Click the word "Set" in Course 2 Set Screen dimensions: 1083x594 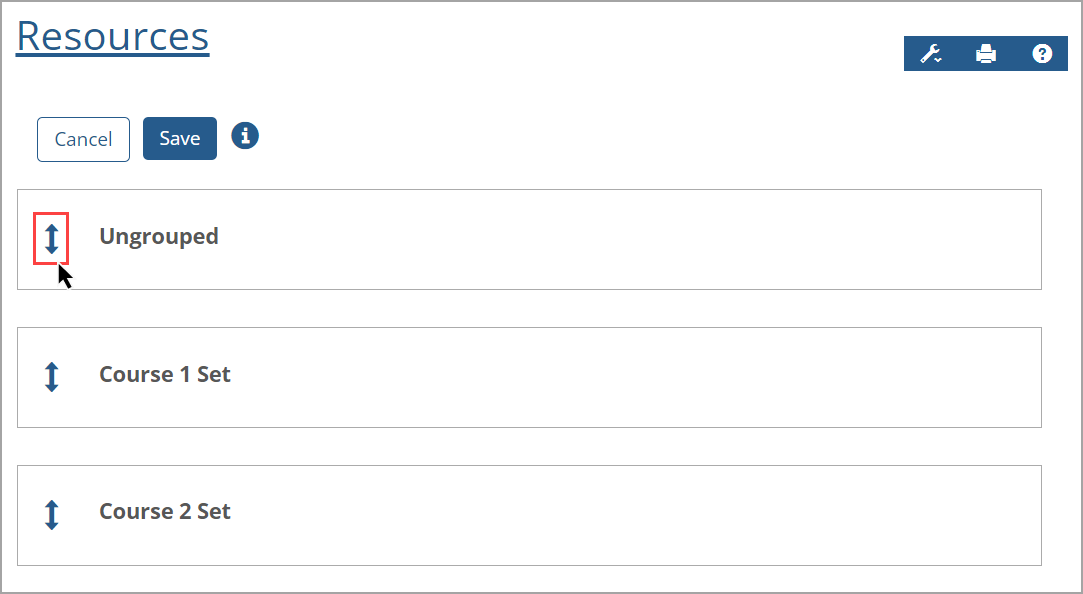tap(214, 512)
